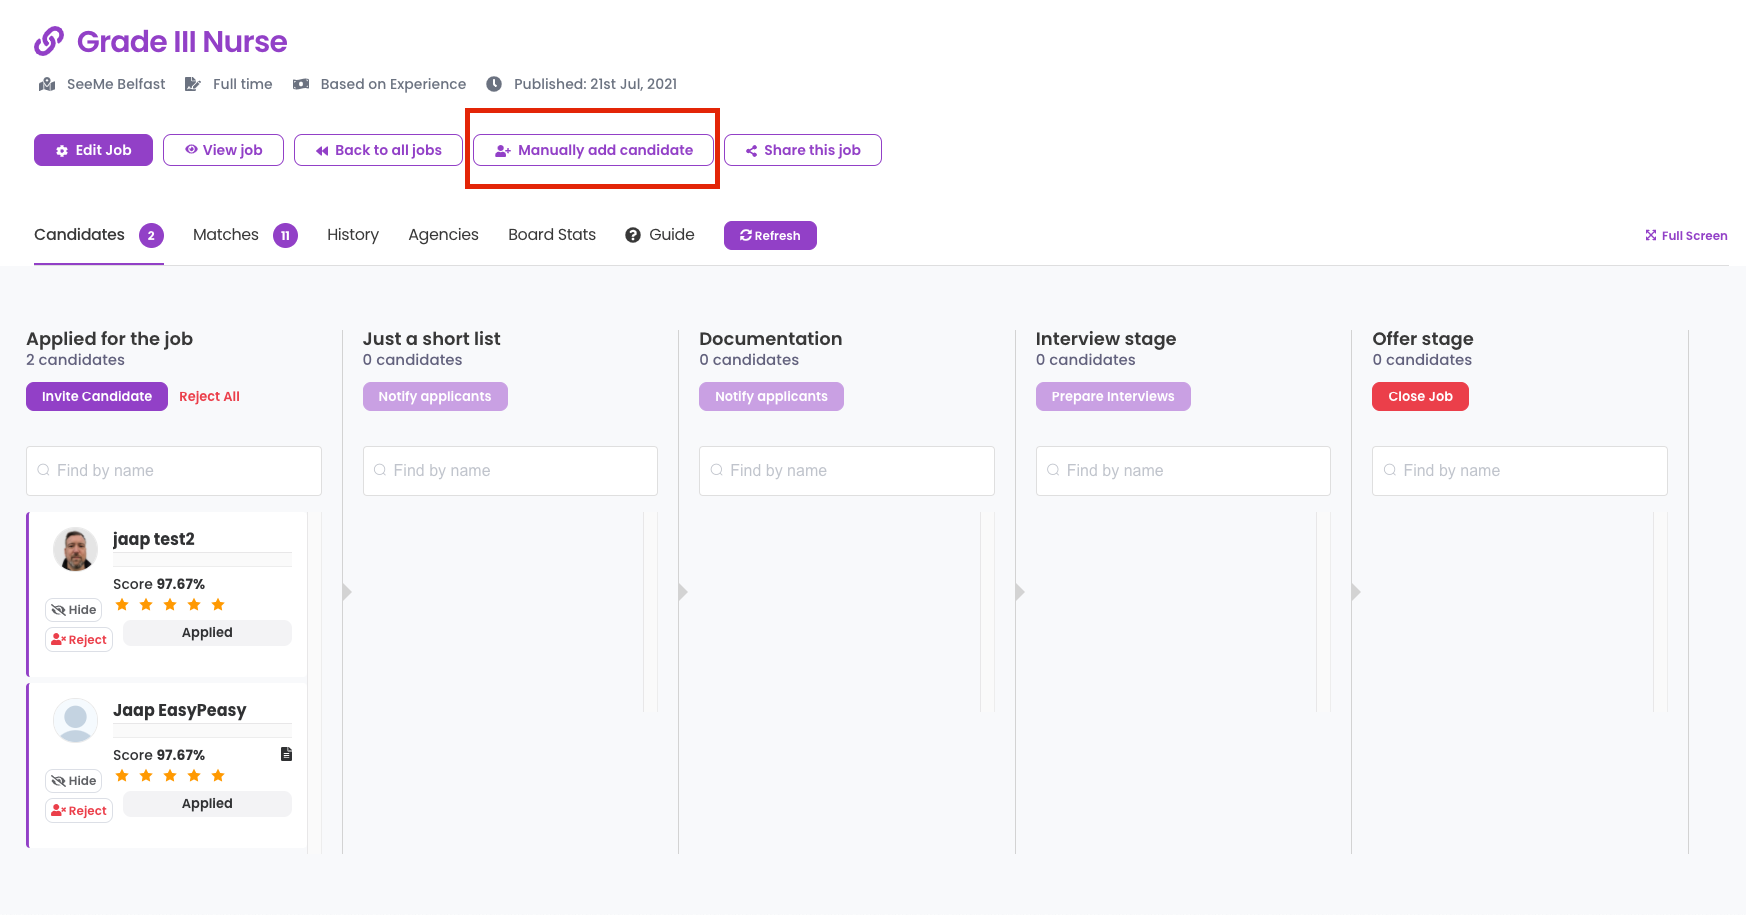Click the arrow between Interview and Offer columns

(x=1356, y=592)
